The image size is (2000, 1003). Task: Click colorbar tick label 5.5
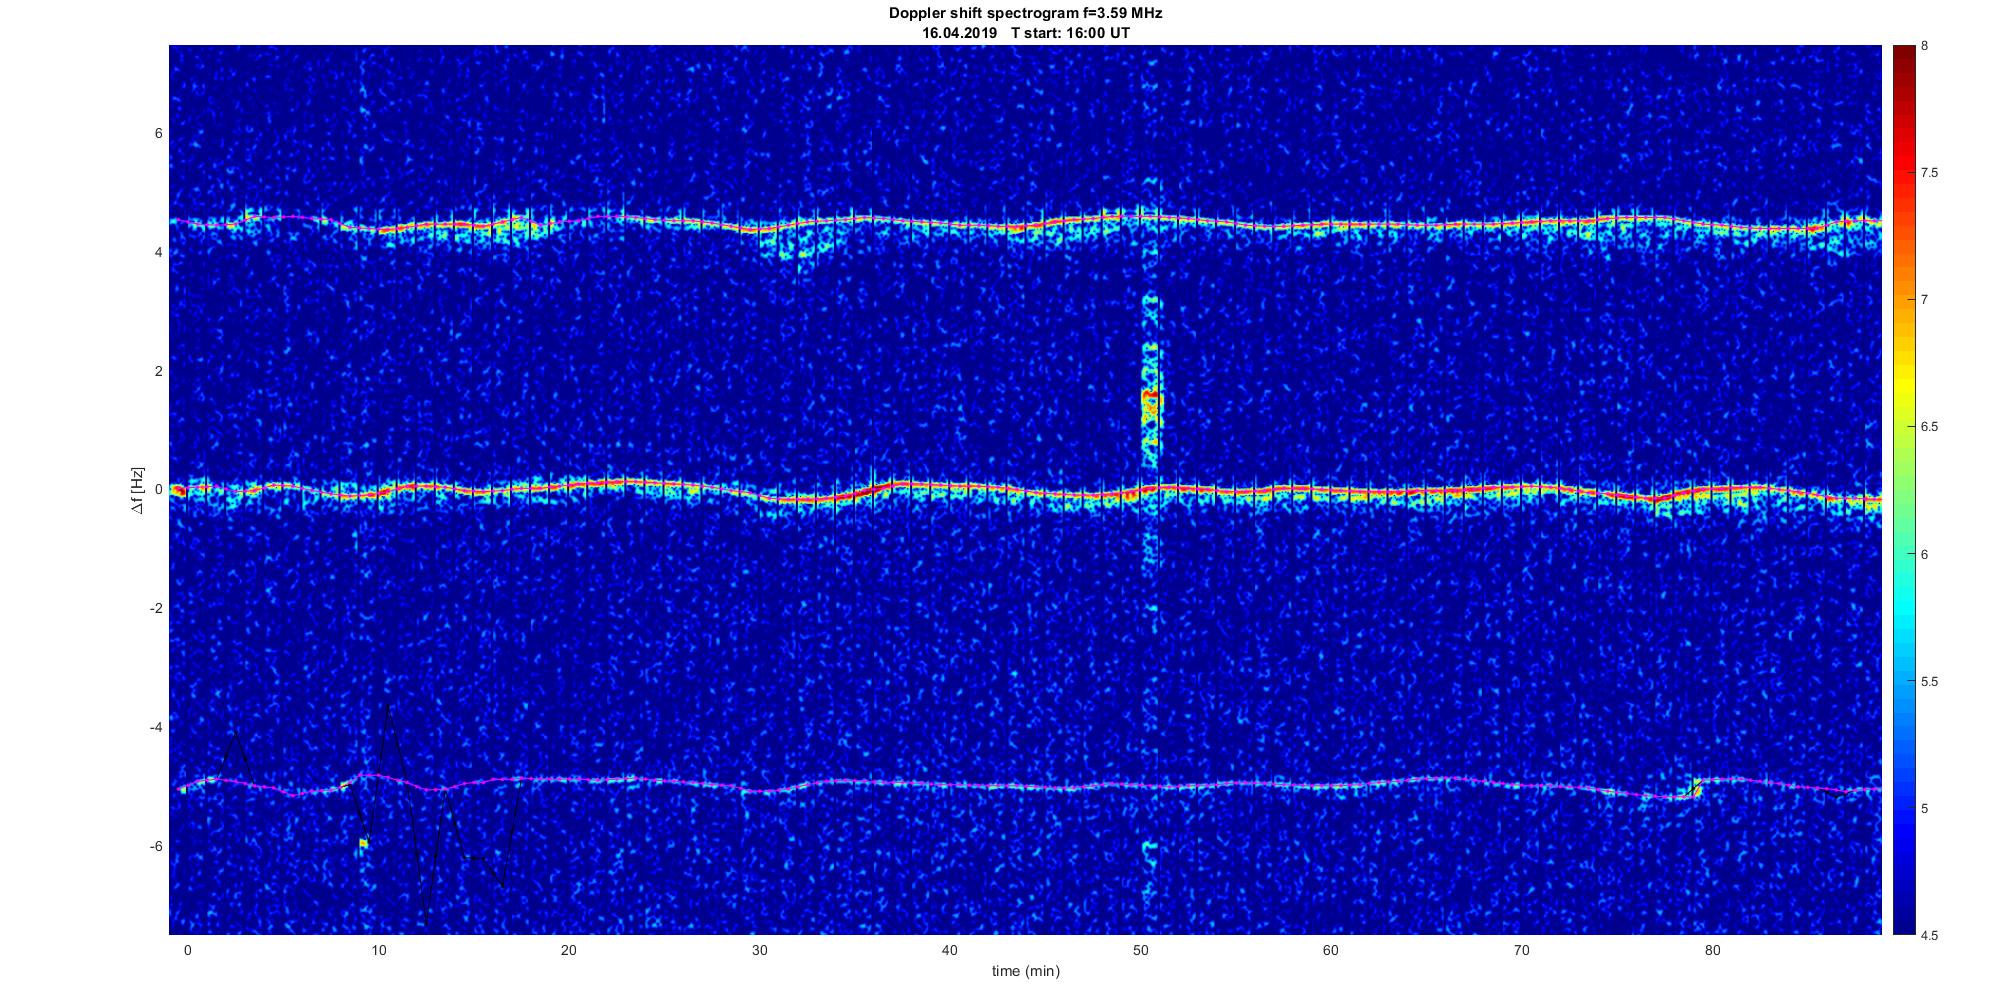pos(1929,681)
